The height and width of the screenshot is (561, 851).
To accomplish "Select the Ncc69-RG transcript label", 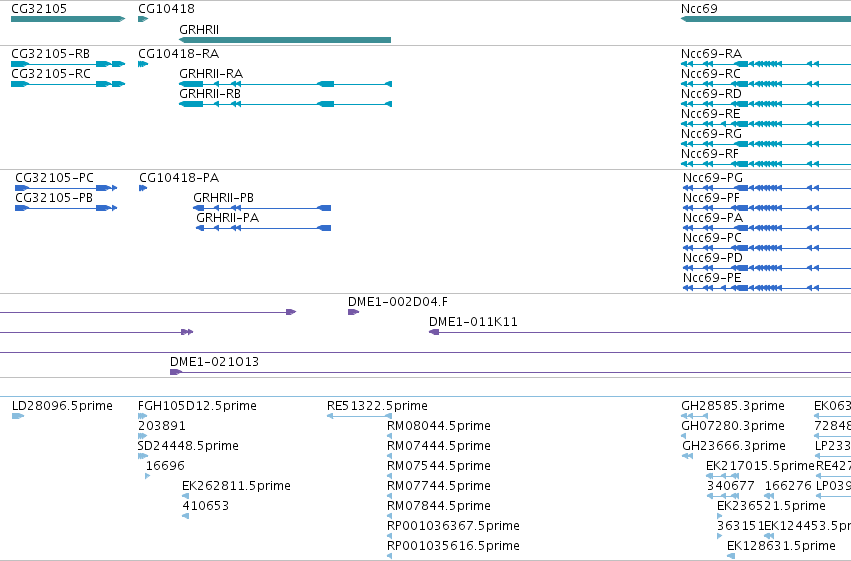I will (x=712, y=134).
